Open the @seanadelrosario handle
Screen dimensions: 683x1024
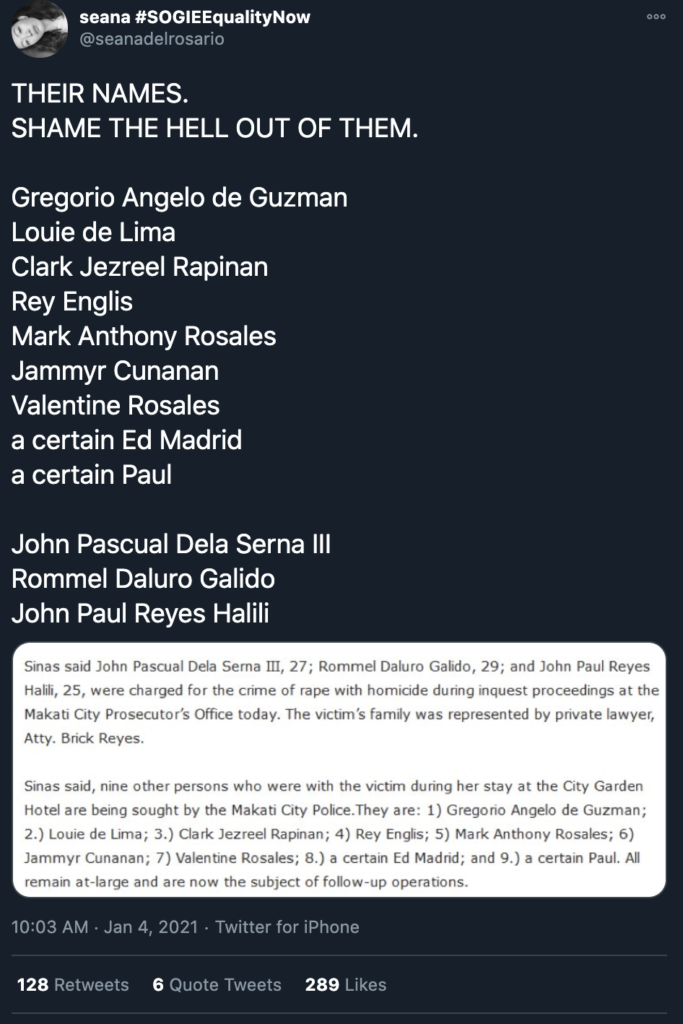coord(151,39)
